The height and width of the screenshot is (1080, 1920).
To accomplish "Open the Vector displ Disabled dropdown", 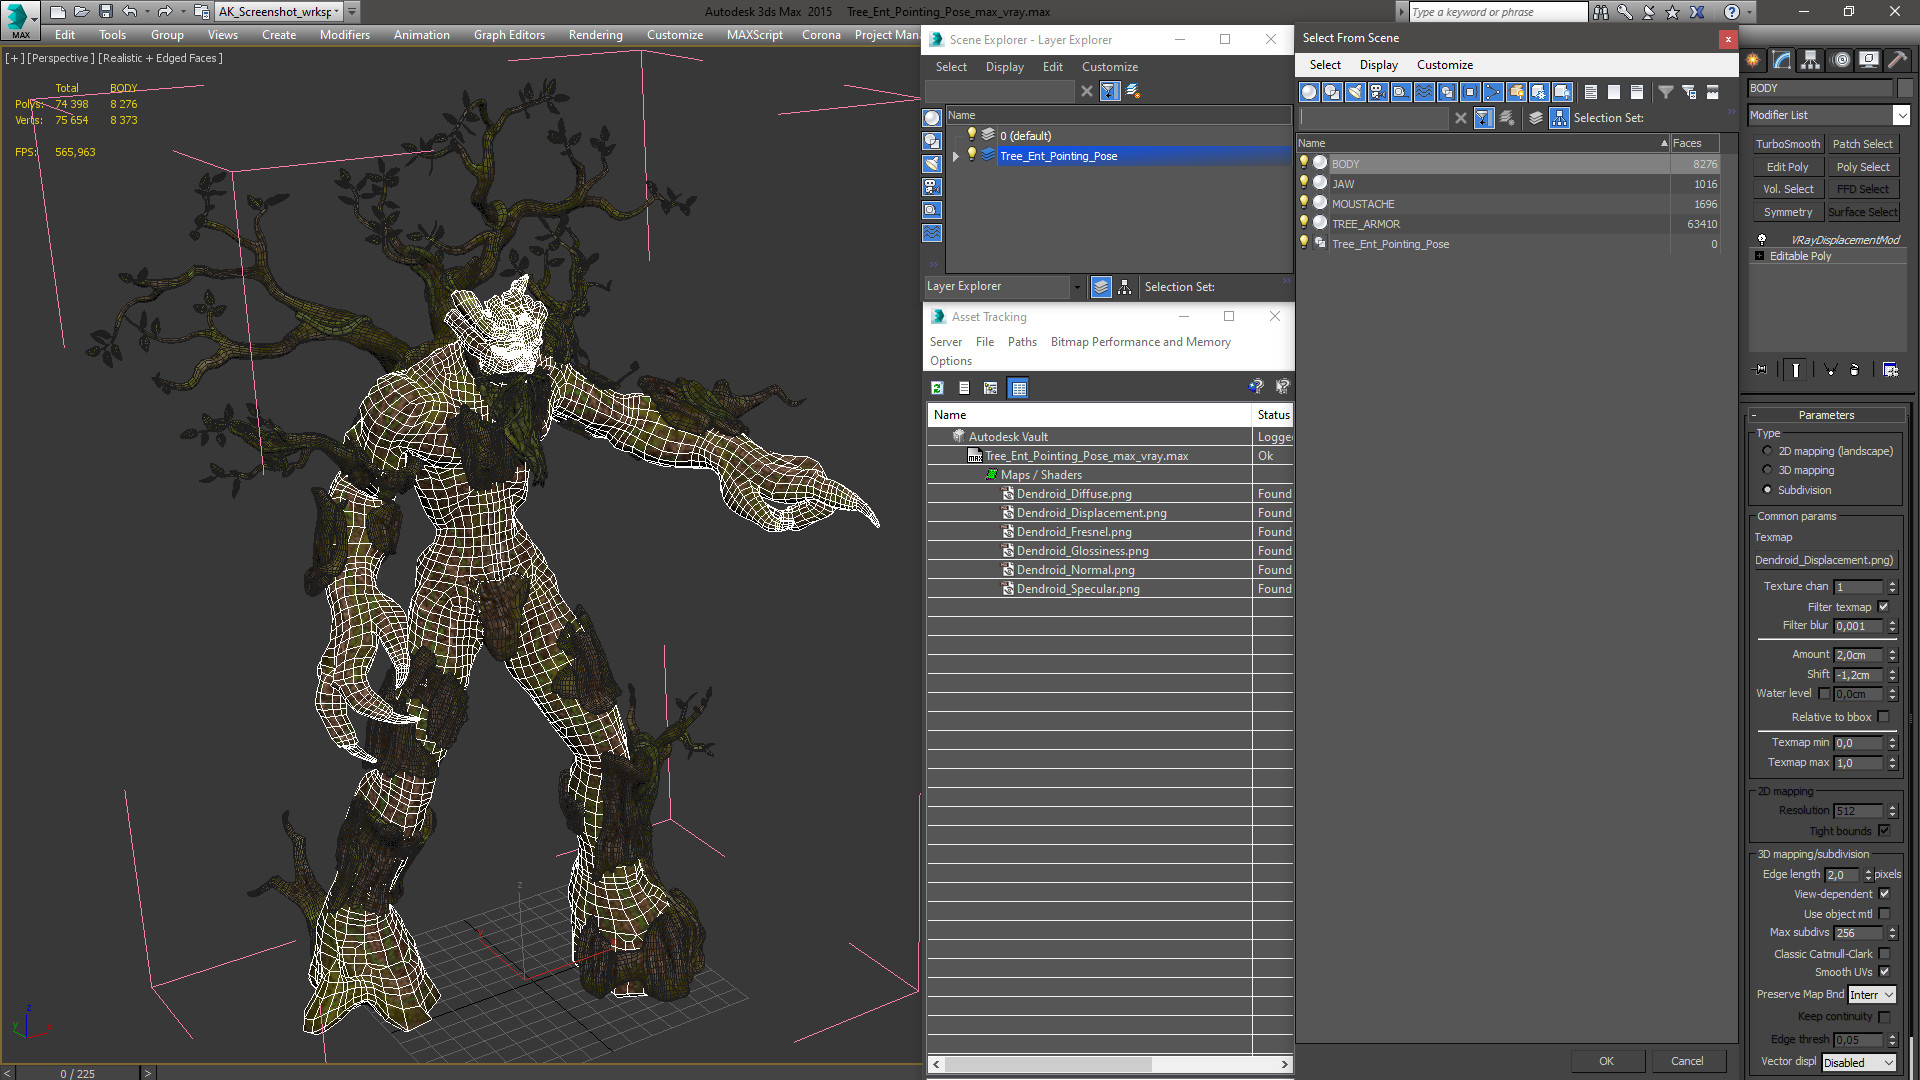I will (x=1858, y=1062).
